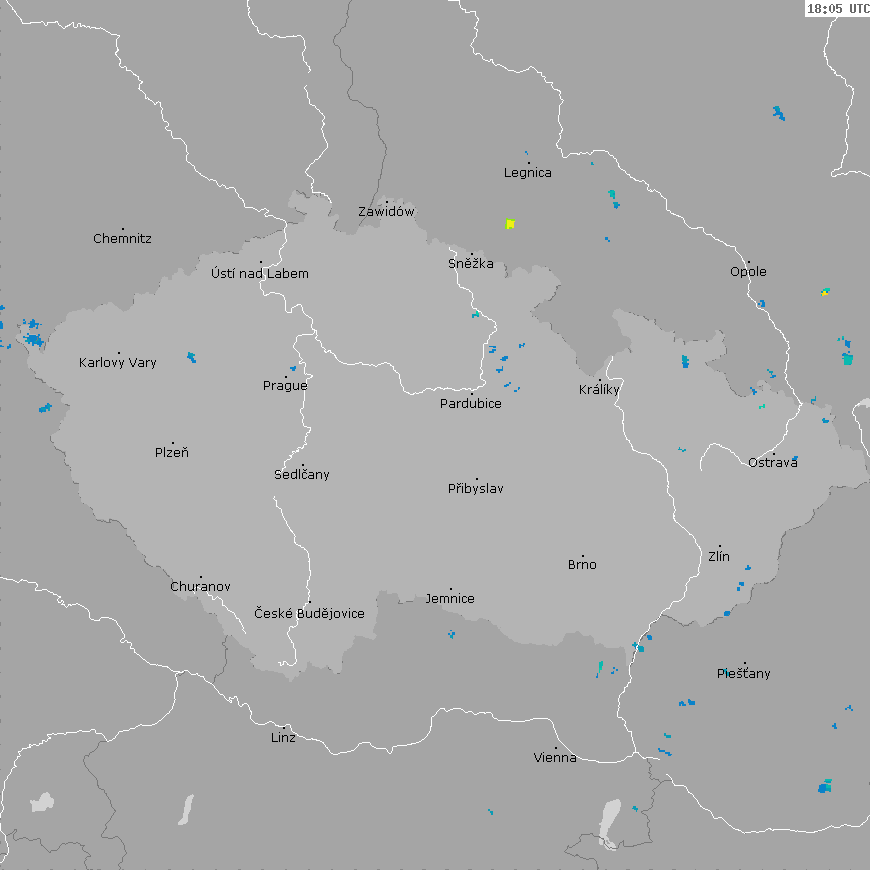Click the Prague city label
This screenshot has height=870, width=870.
tap(285, 386)
